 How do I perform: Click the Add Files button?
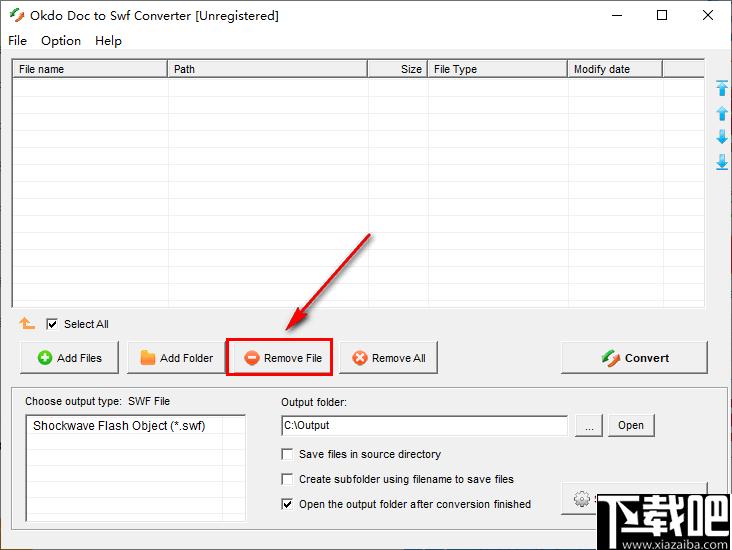click(x=70, y=358)
